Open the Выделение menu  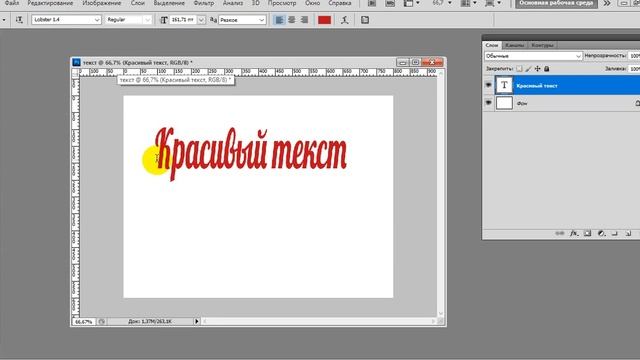click(169, 3)
